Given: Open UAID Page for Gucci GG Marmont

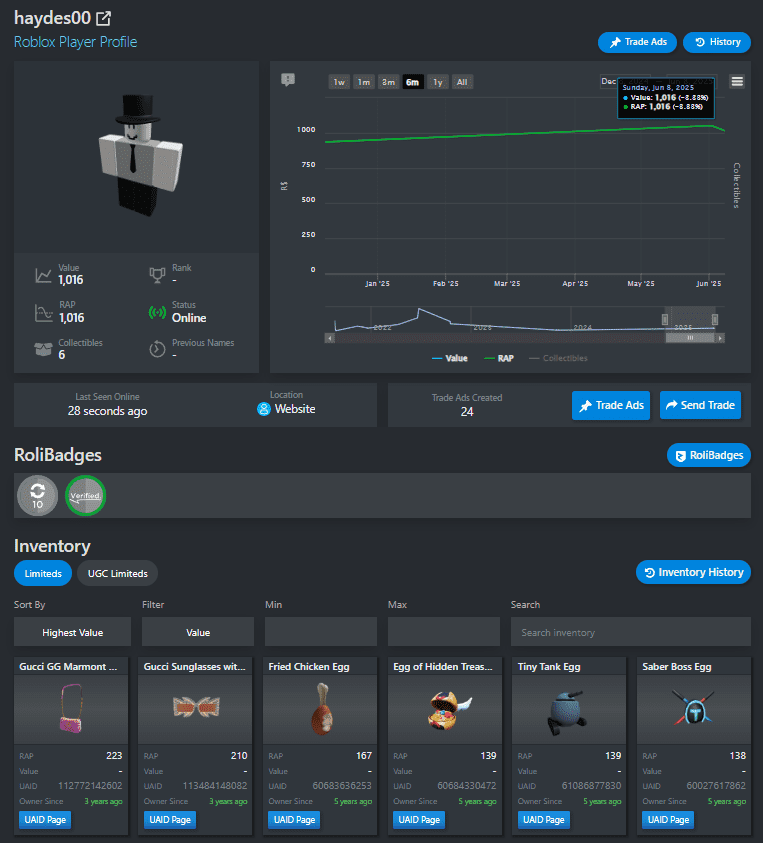Looking at the screenshot, I should [45, 820].
